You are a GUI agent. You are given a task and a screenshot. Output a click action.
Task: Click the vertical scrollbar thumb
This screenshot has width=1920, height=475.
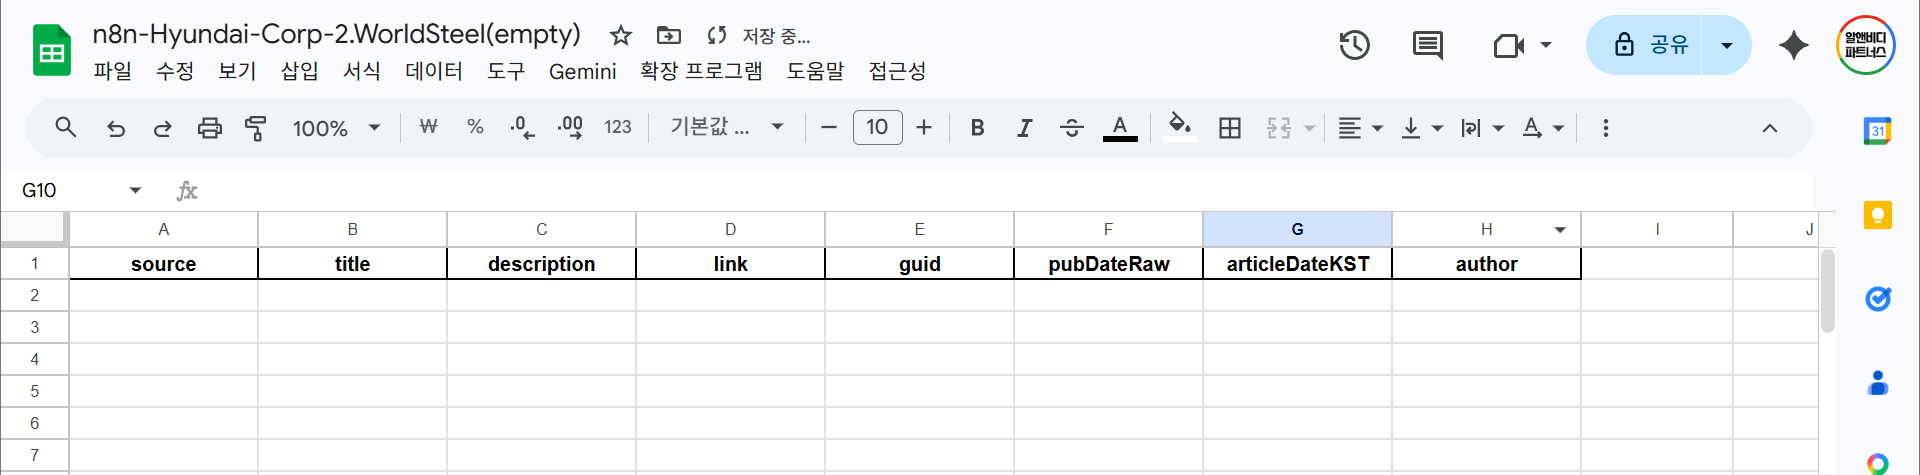(x=1827, y=291)
